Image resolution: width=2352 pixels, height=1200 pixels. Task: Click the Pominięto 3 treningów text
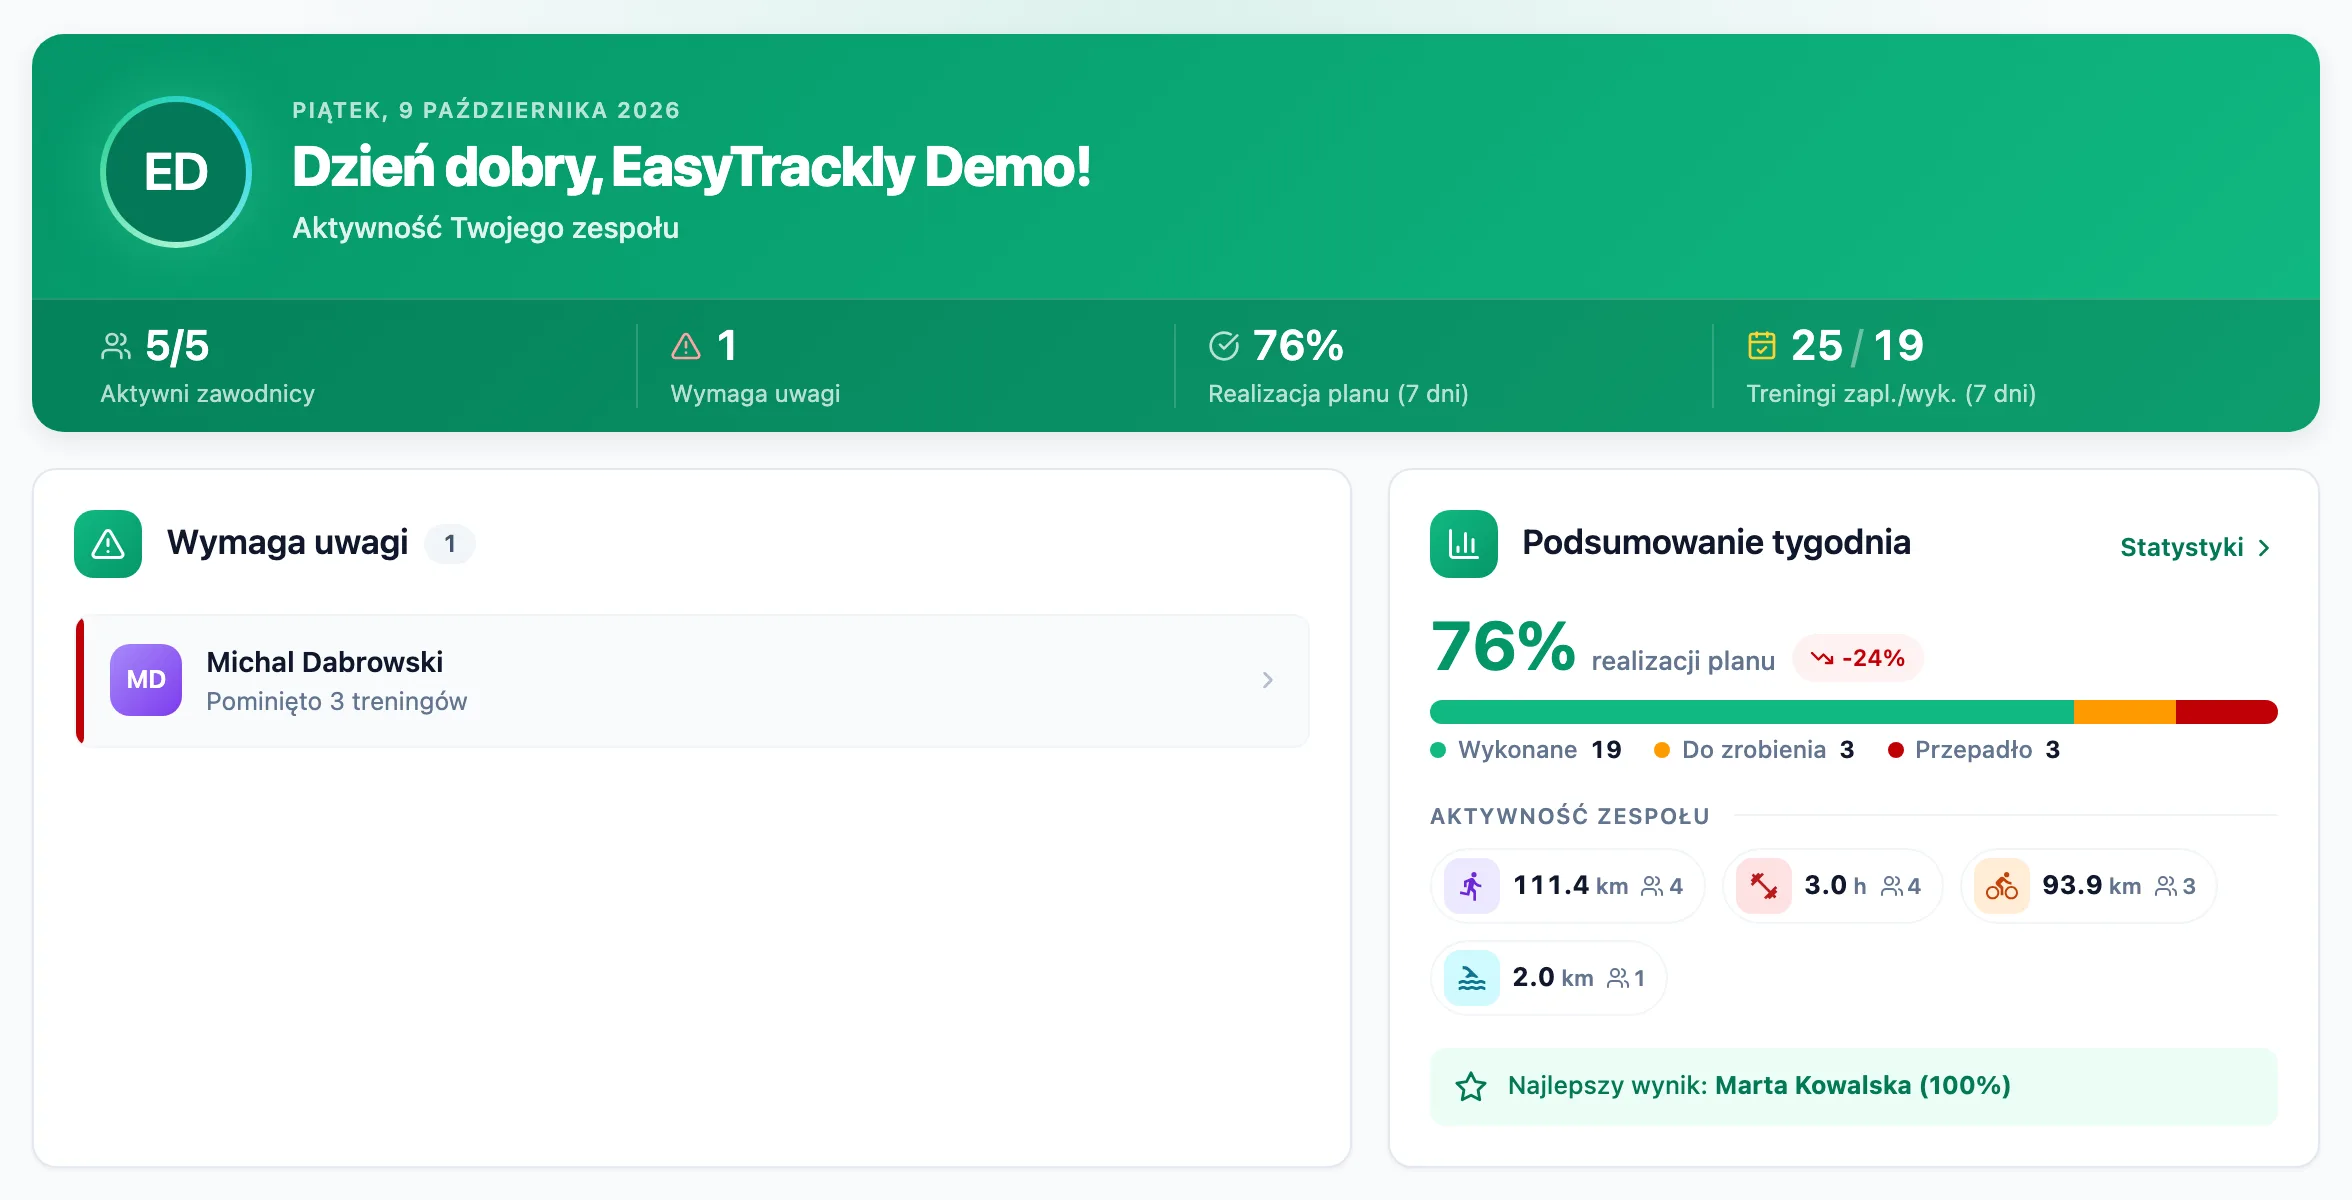point(337,702)
